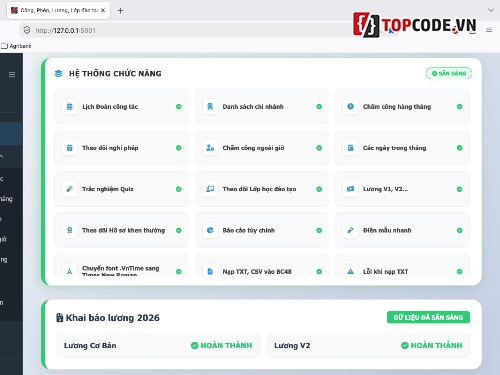
Task: Open Lịch Đoàn công tác feature
Action: [x=121, y=107]
